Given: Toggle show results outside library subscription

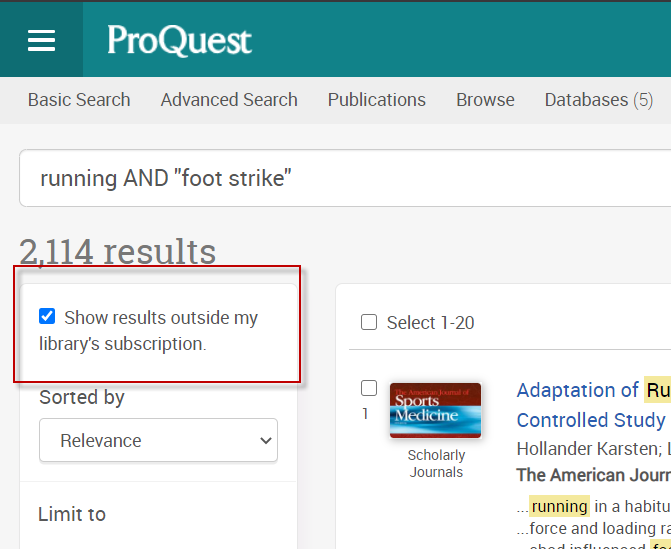Looking at the screenshot, I should coord(47,317).
